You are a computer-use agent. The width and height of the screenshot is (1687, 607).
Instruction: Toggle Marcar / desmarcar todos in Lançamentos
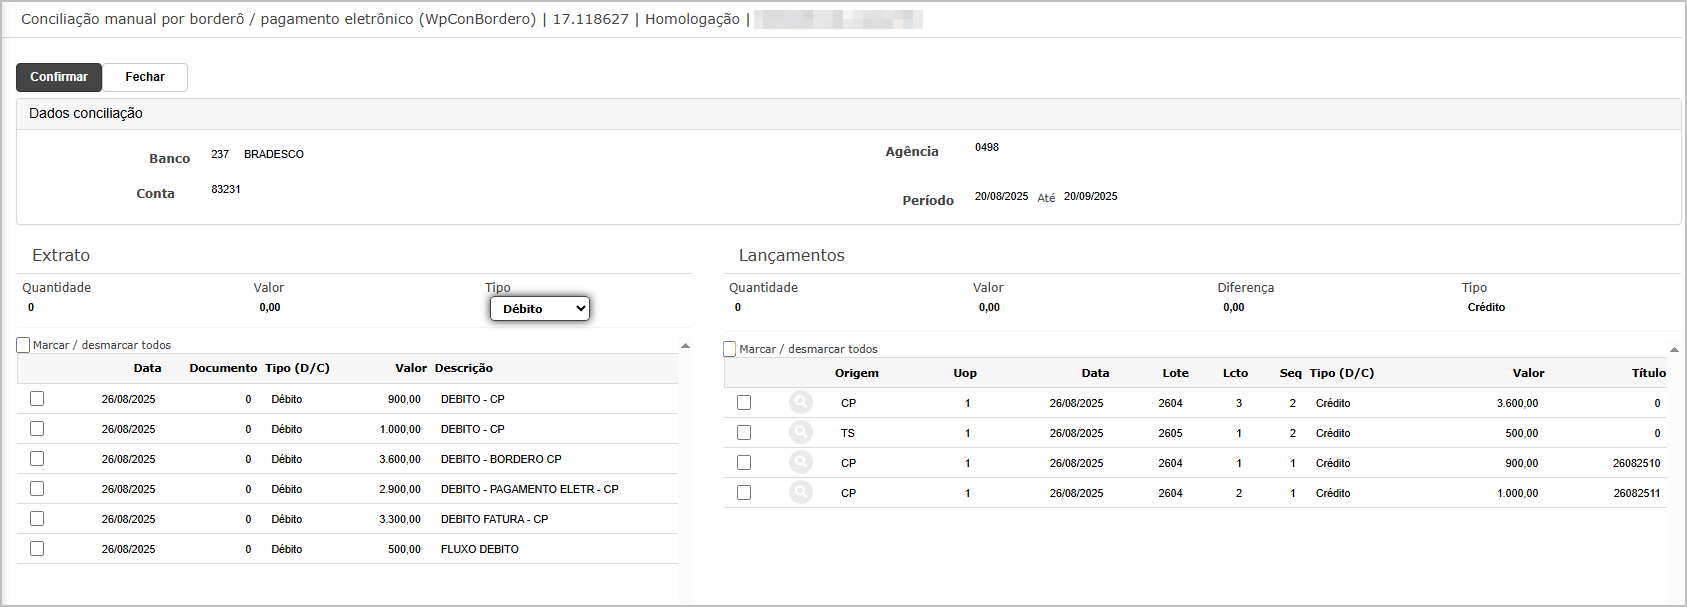[x=730, y=349]
